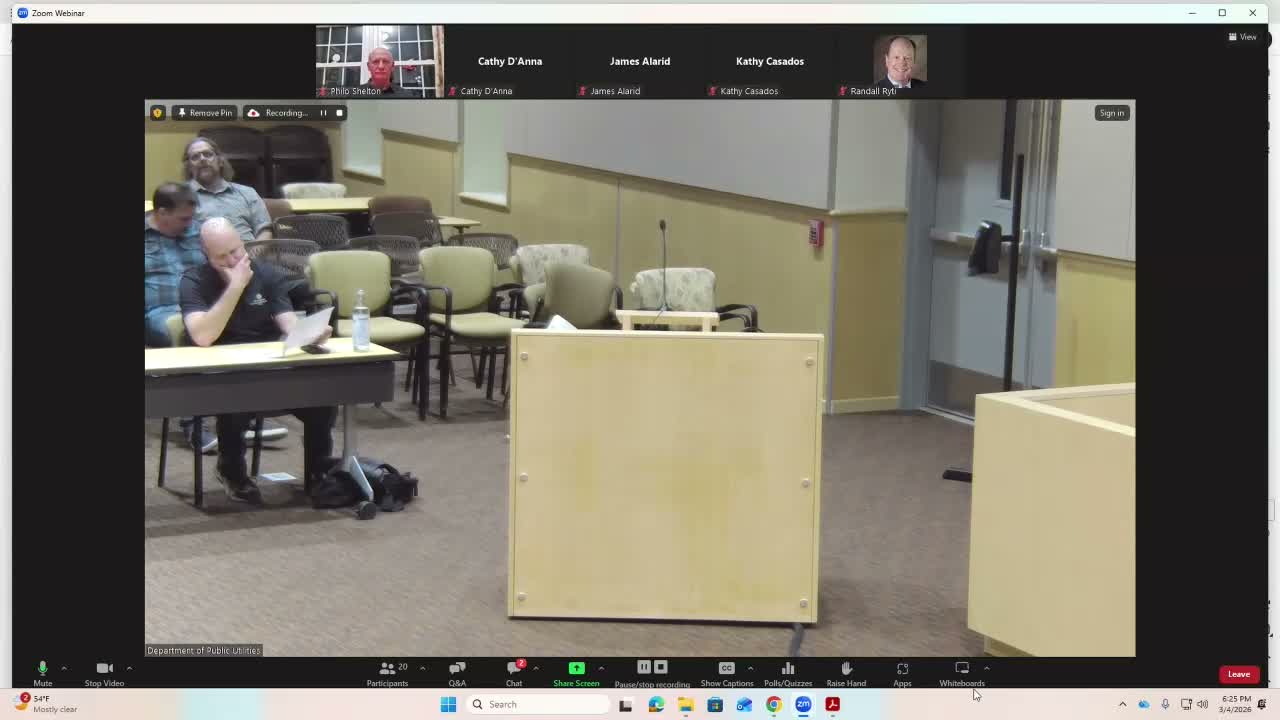Mute the microphone
Viewport: 1280px width, 720px height.
pos(42,673)
